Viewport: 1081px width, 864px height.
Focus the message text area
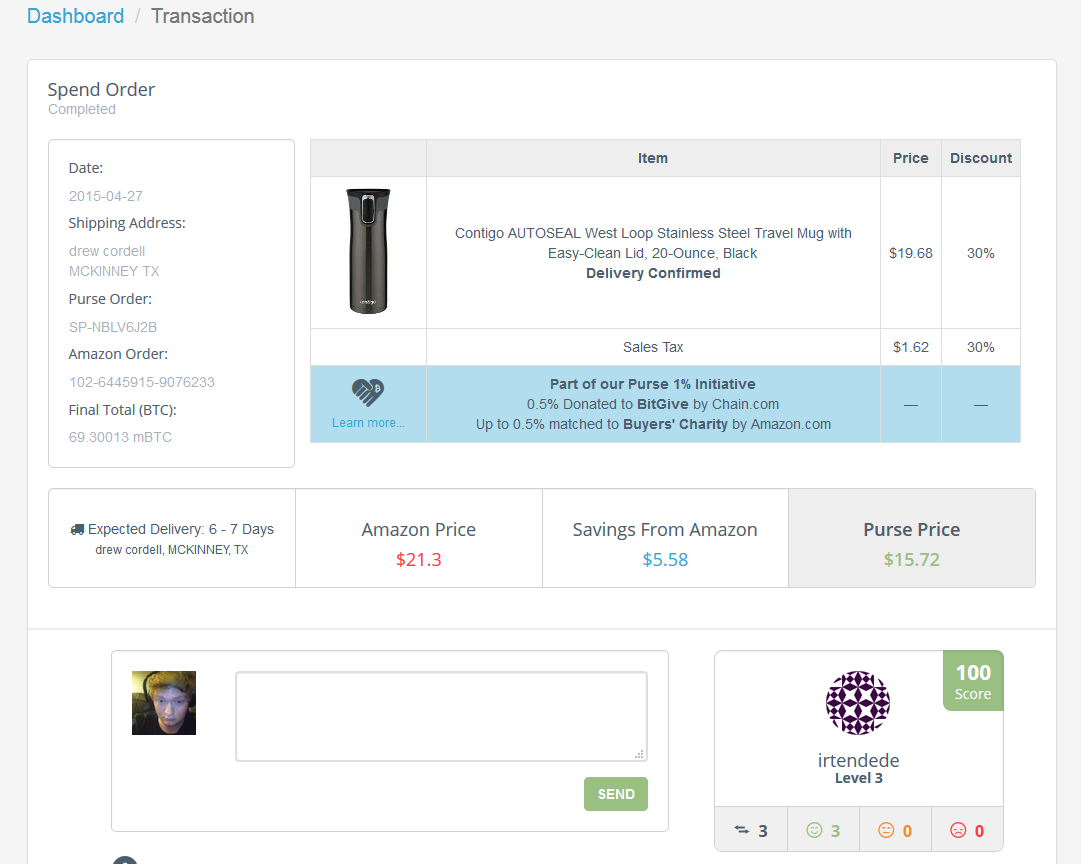[x=440, y=715]
